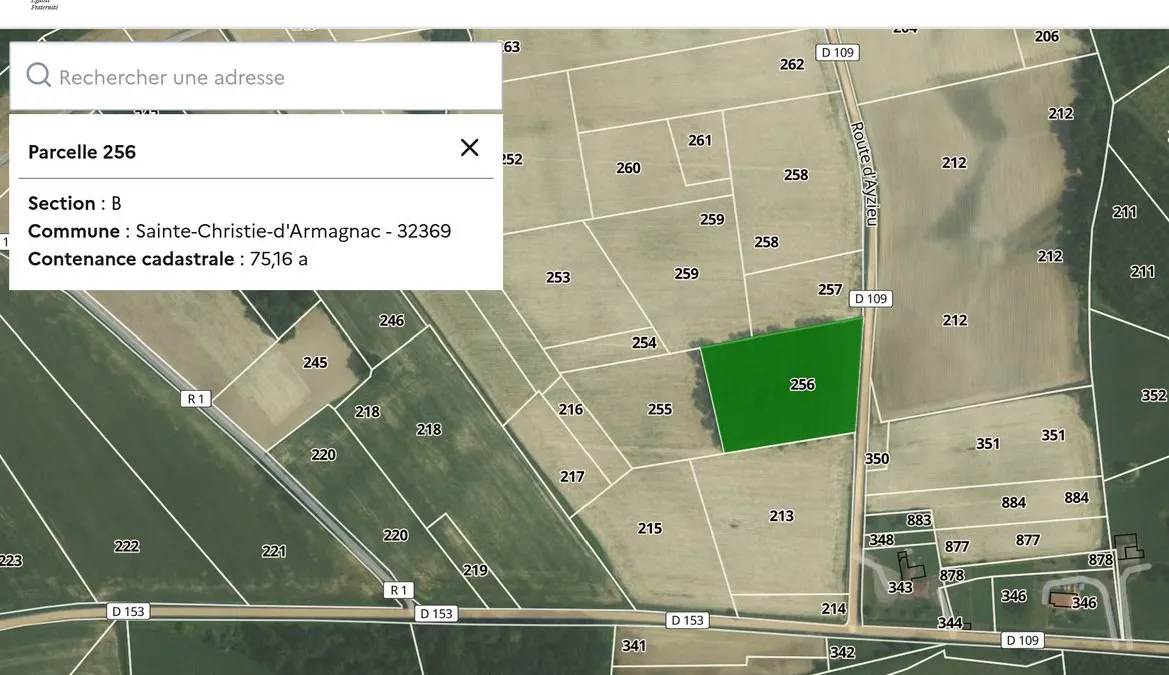Click the magnifying glass search icon
The width and height of the screenshot is (1169, 675).
click(x=39, y=75)
